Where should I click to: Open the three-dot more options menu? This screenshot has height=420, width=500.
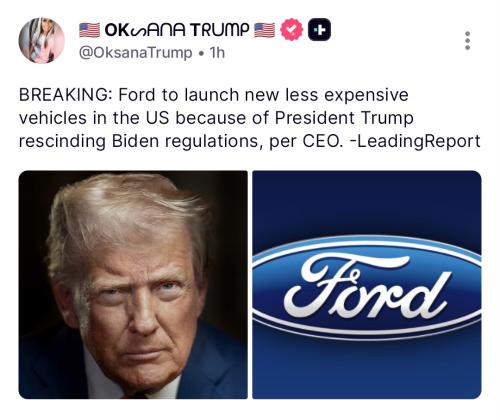467,41
